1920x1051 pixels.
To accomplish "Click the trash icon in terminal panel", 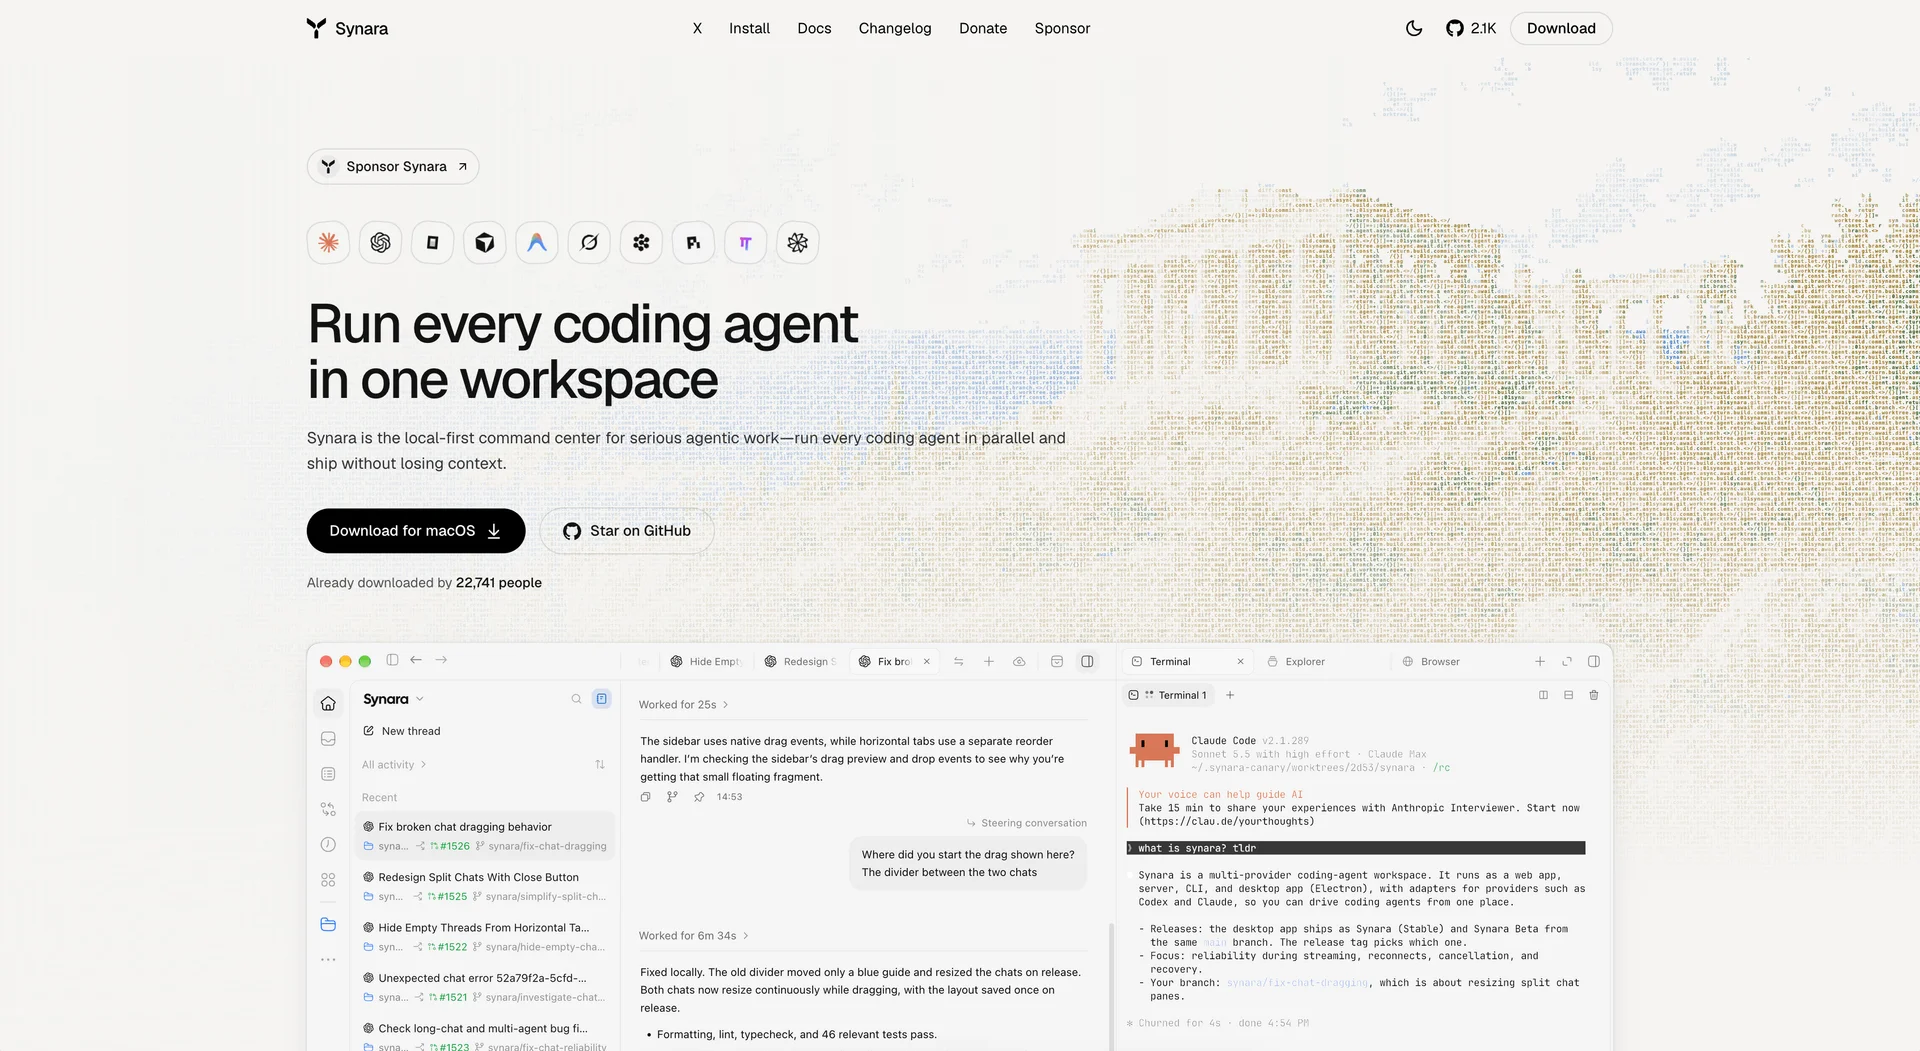I will 1594,695.
